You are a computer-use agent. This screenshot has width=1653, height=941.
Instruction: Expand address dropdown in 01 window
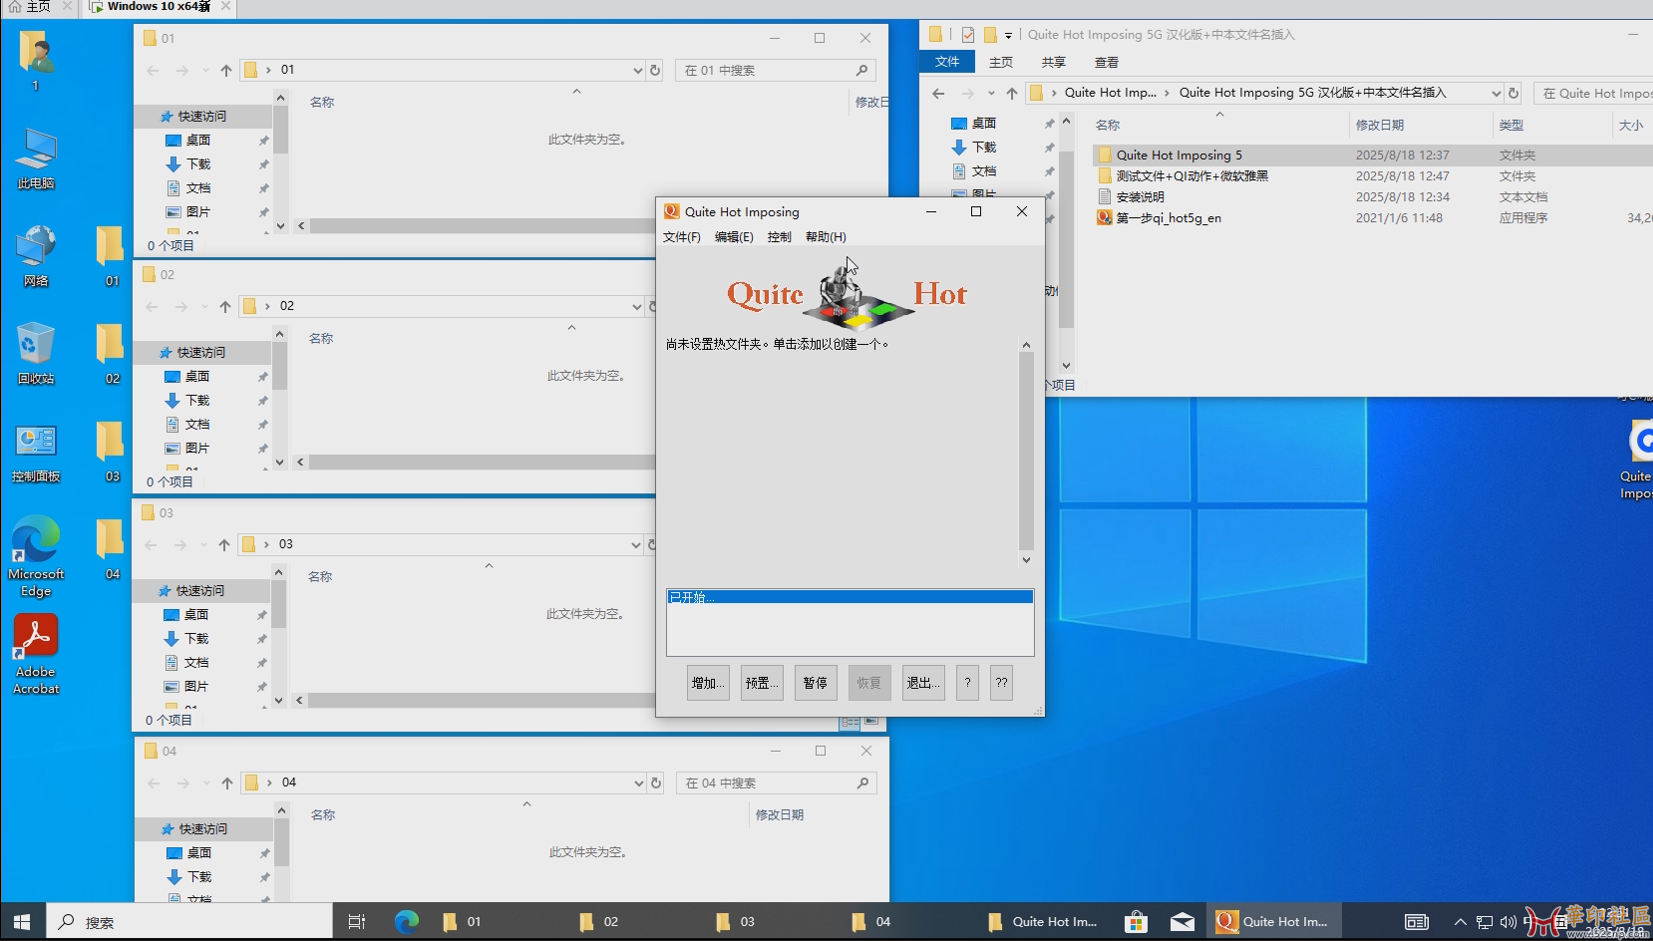637,70
